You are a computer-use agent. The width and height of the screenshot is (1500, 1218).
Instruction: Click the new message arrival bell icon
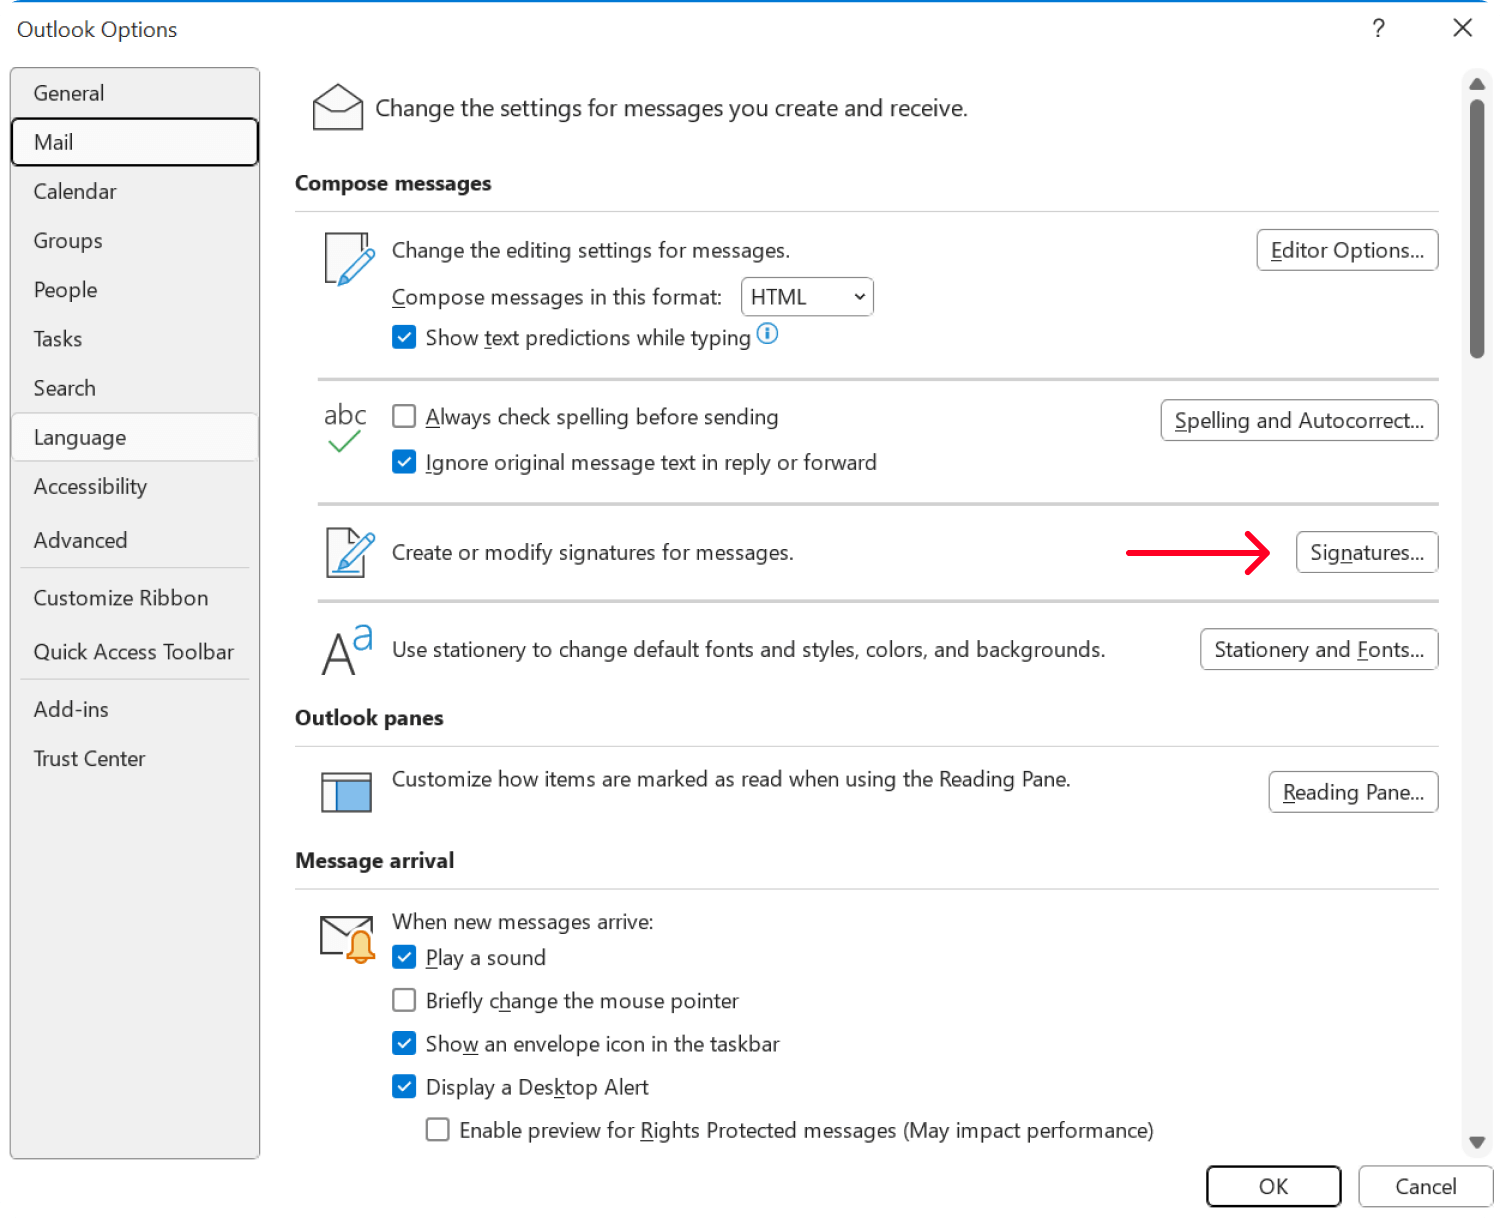tap(346, 937)
